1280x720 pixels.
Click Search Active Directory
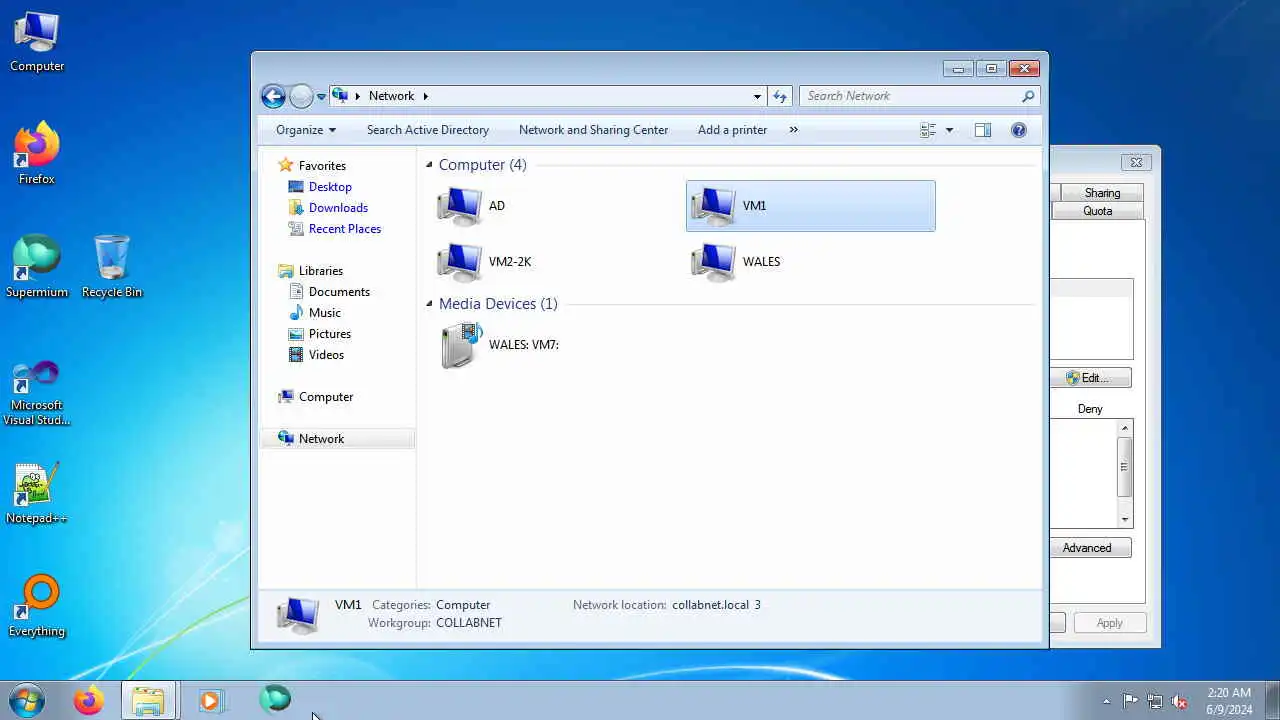click(428, 130)
